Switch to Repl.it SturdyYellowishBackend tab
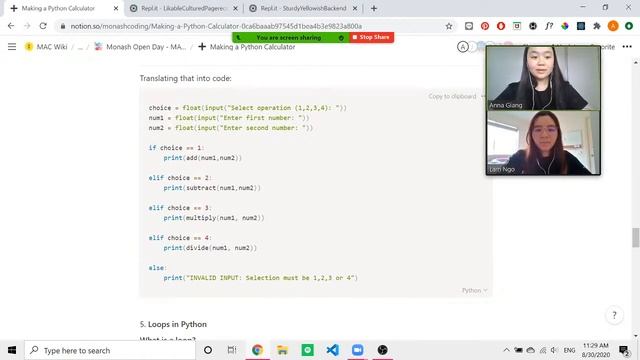 [x=303, y=8]
